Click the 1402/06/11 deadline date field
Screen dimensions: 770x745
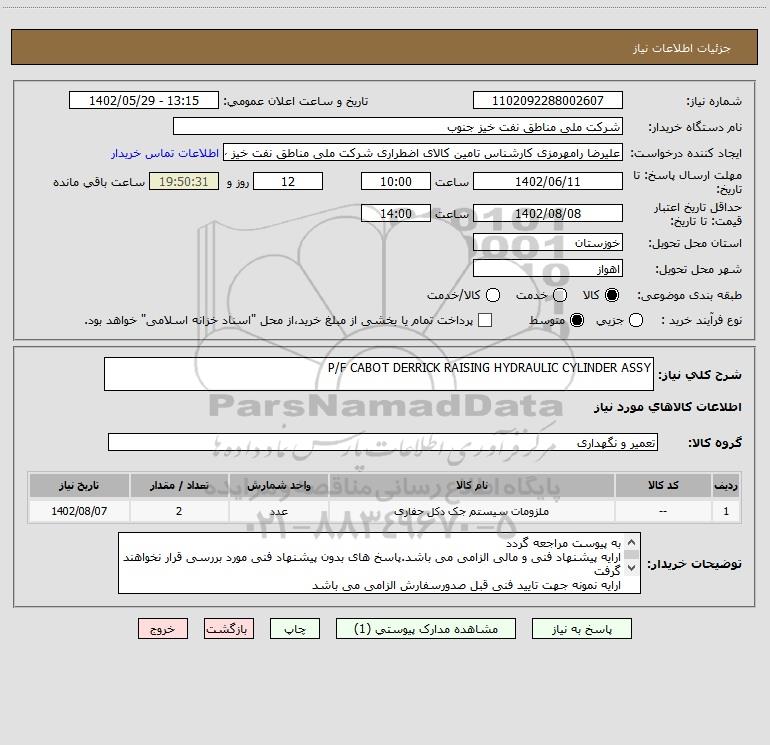coord(548,181)
